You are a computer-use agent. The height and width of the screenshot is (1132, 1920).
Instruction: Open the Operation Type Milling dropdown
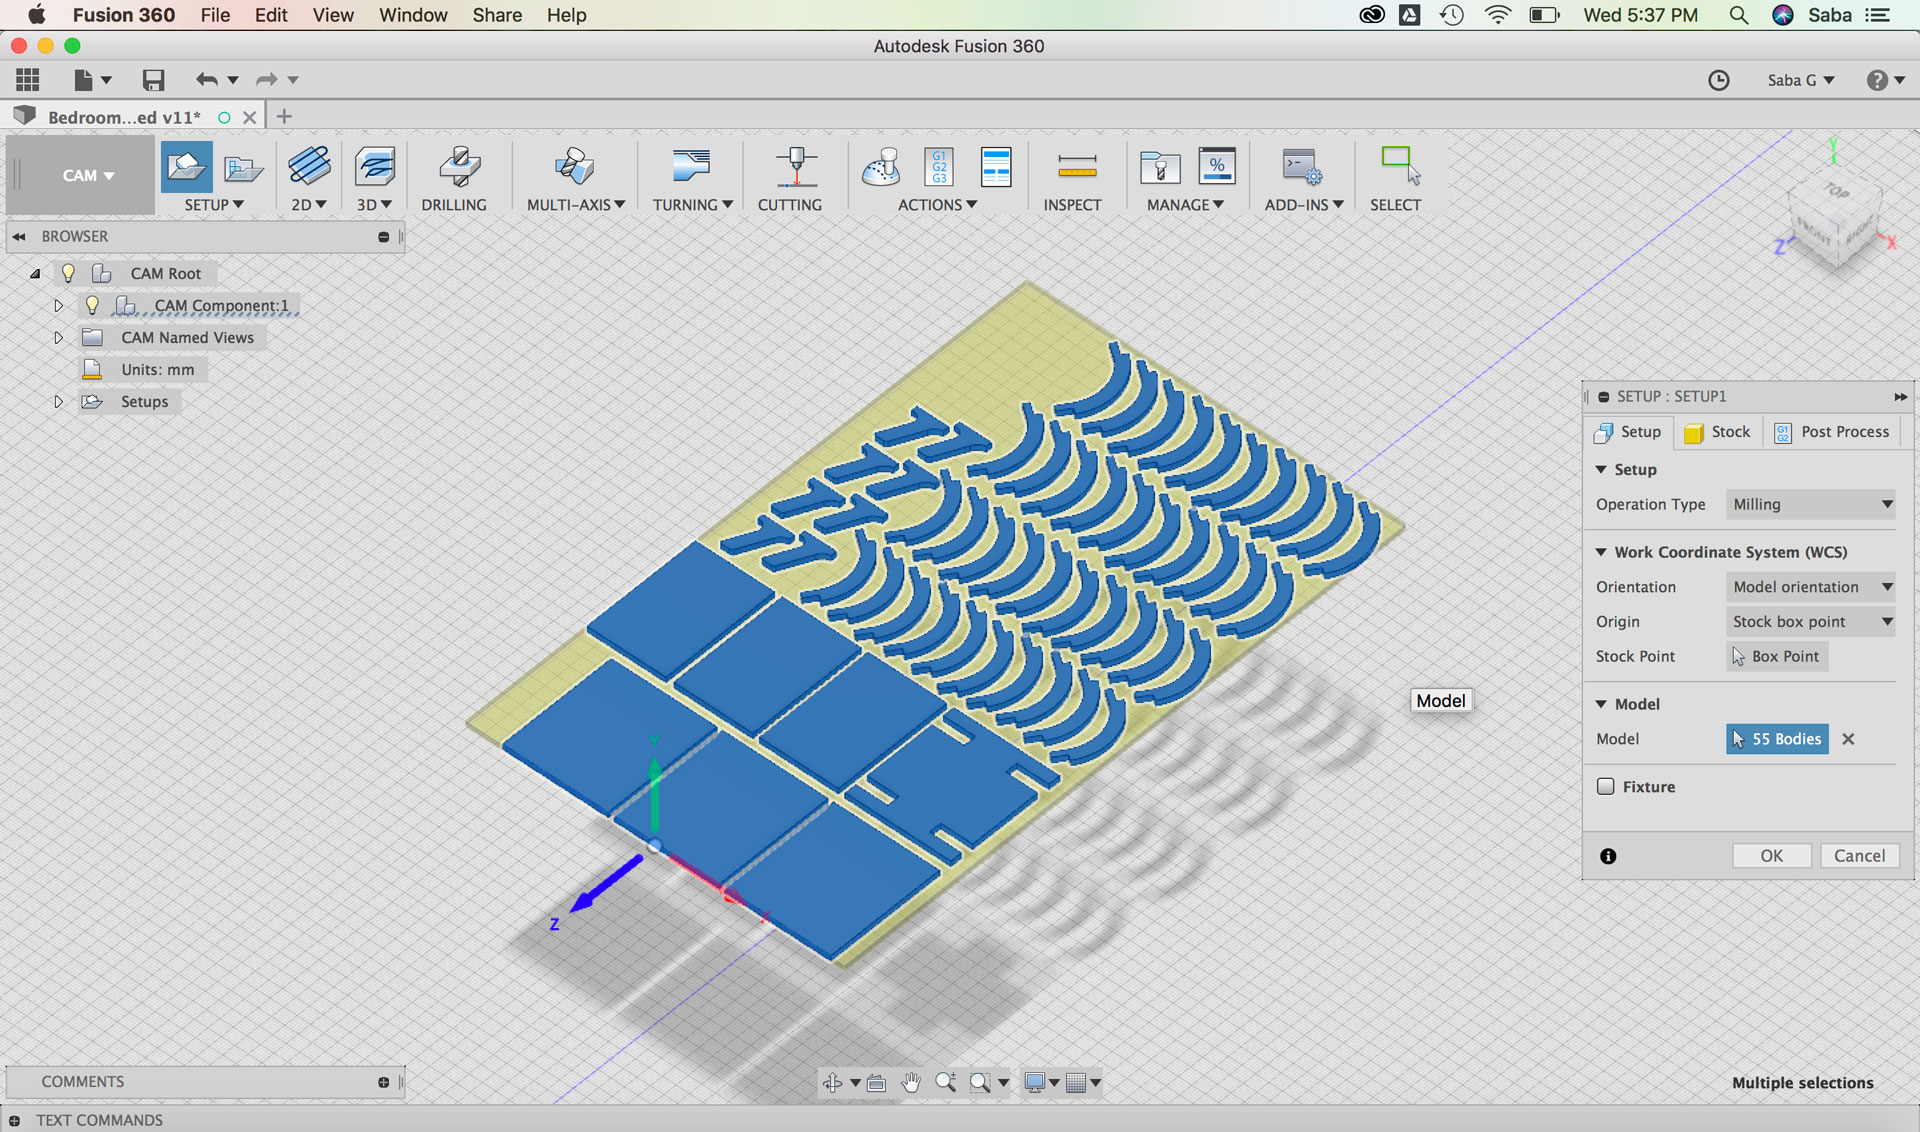(1811, 504)
